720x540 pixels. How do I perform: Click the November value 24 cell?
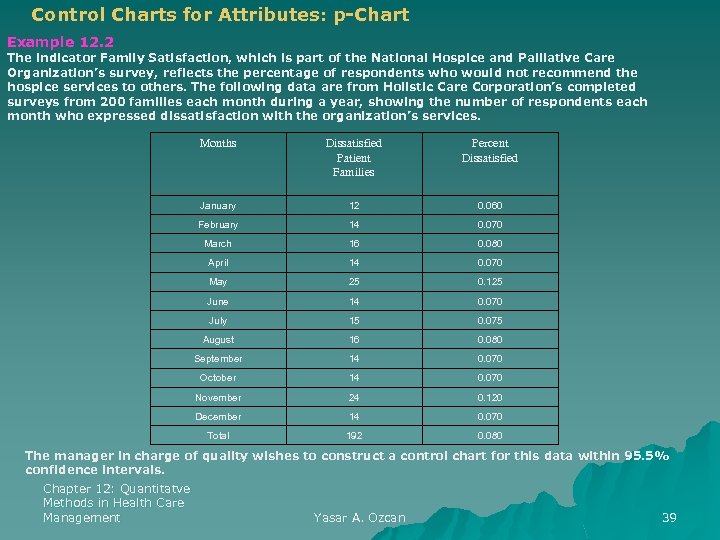[354, 398]
